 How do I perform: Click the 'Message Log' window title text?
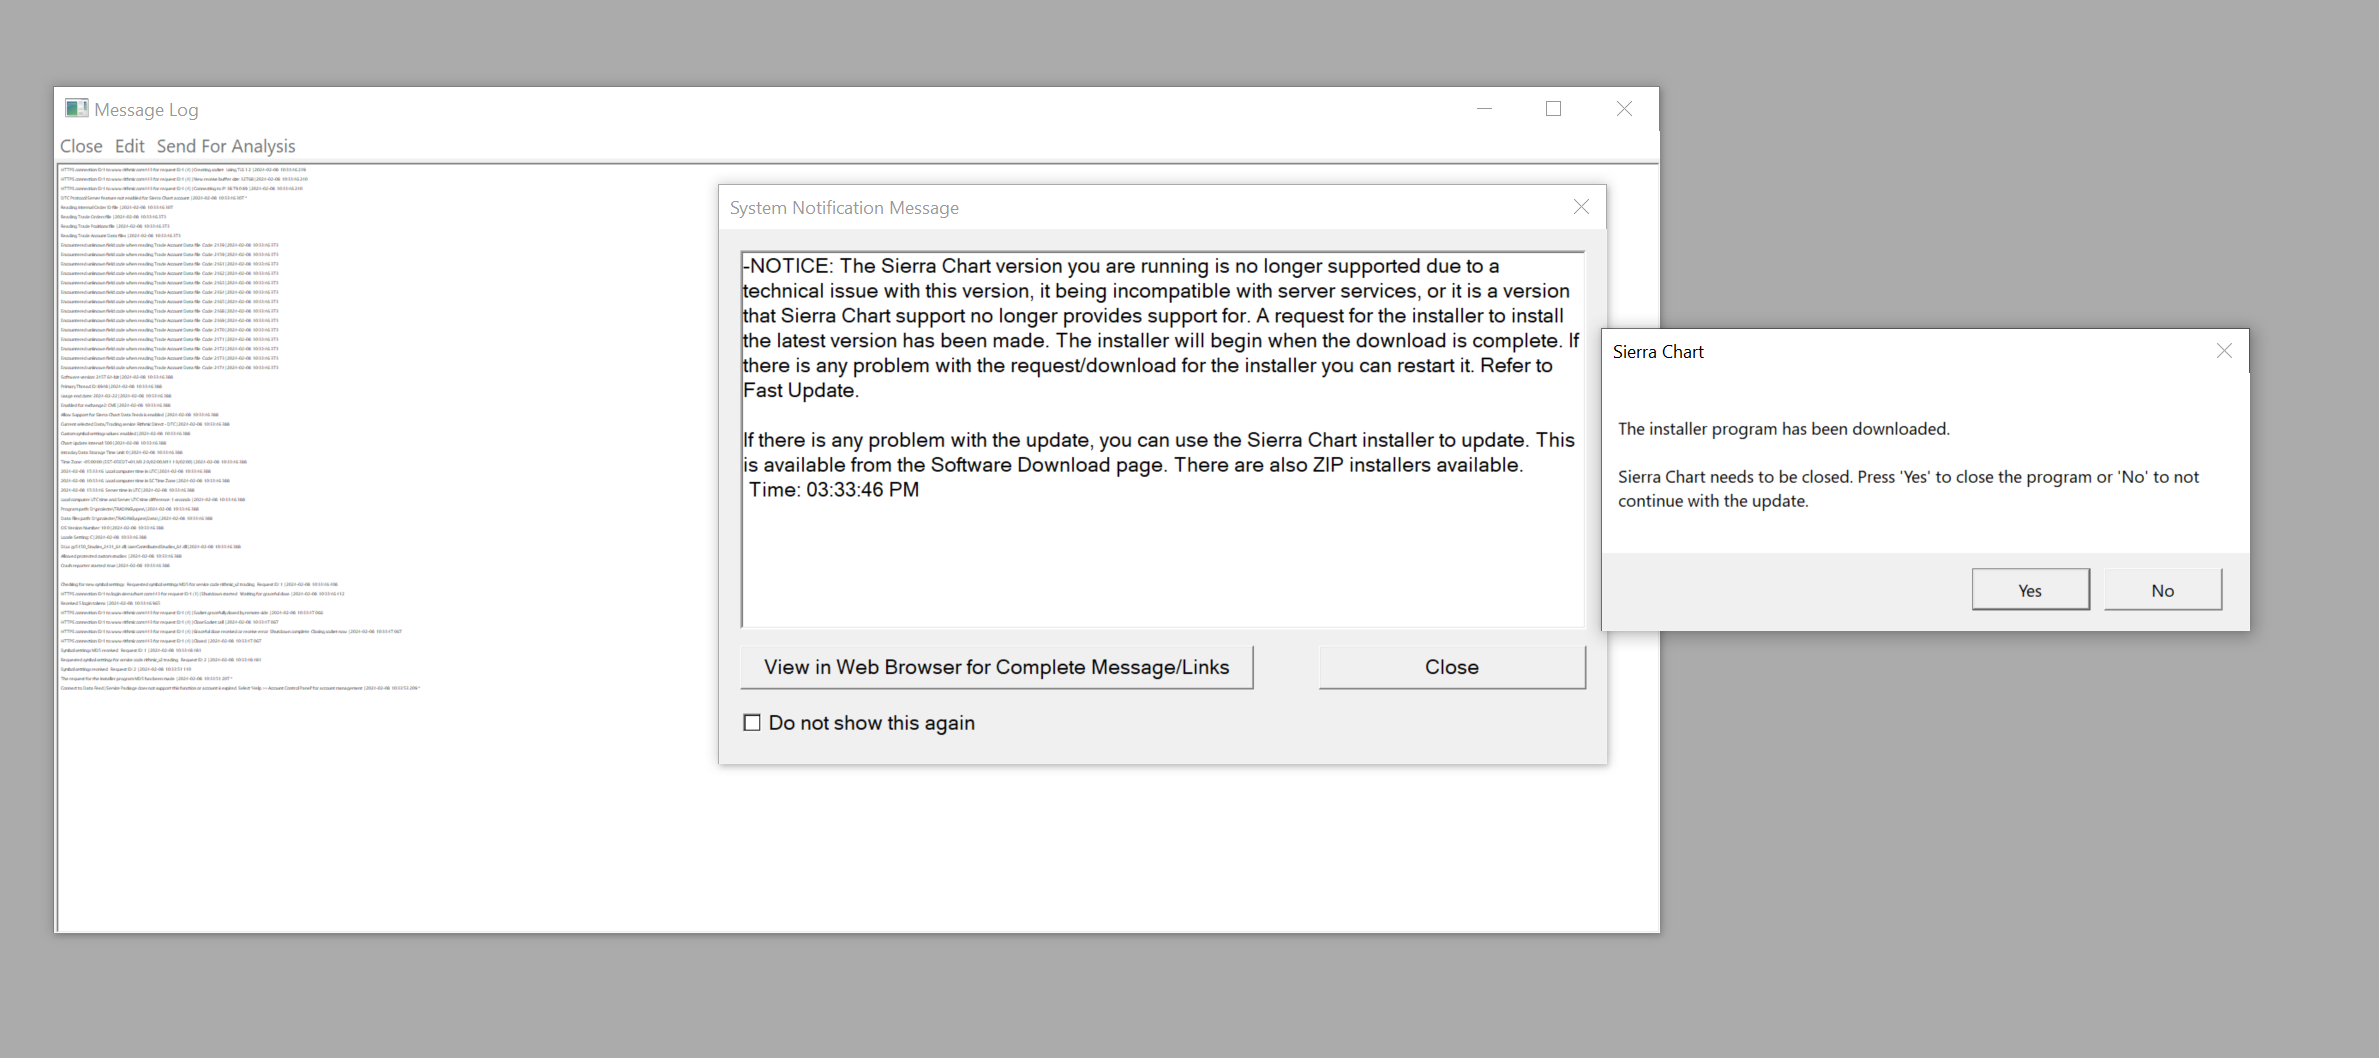(x=146, y=110)
